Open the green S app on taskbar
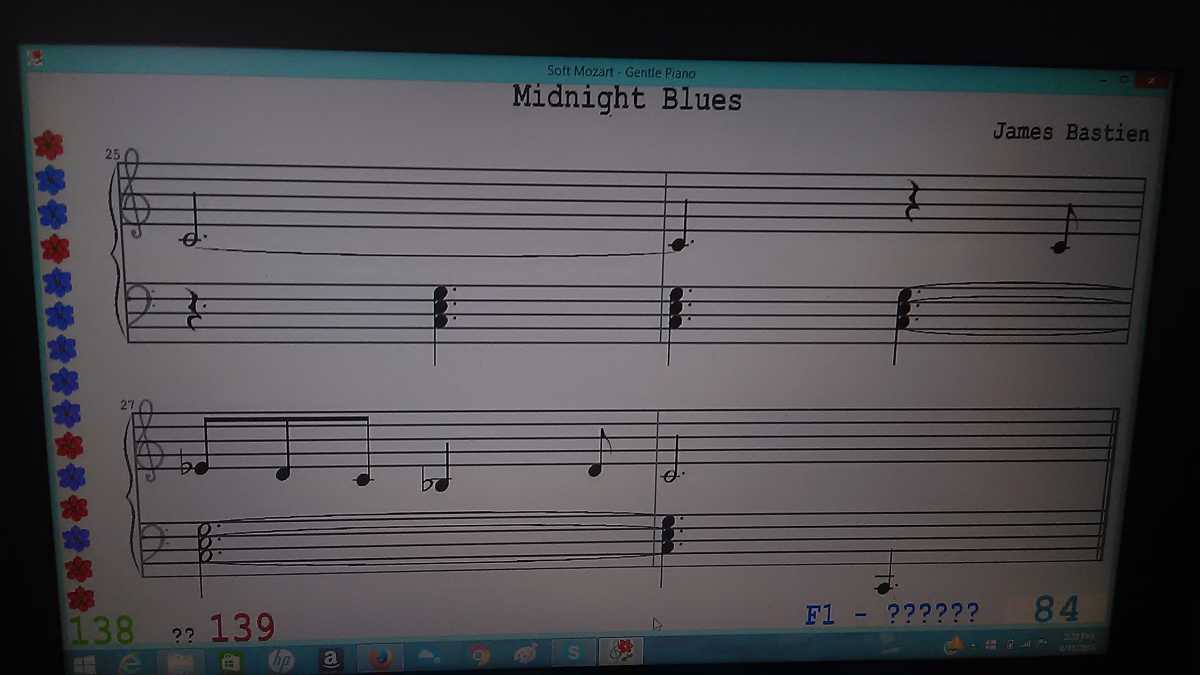 click(573, 653)
